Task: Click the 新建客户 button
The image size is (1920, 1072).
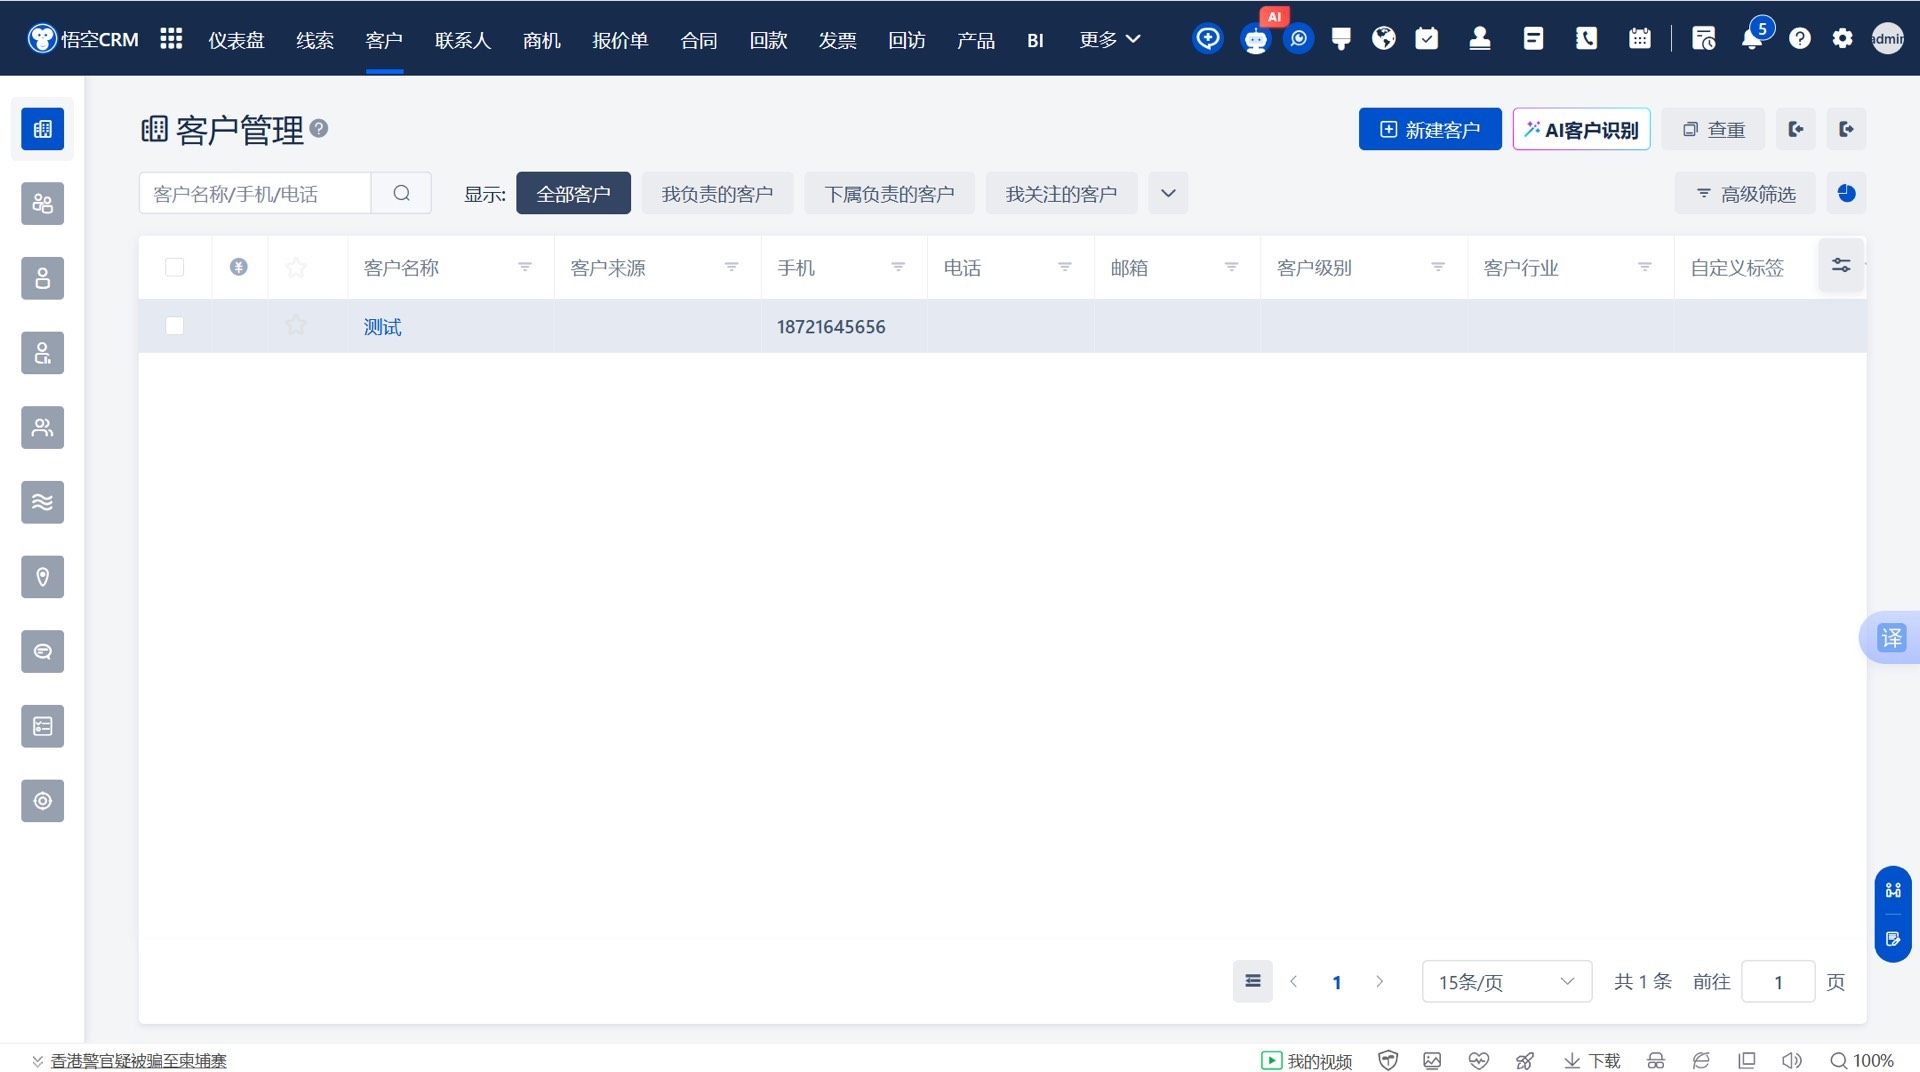Action: pos(1429,129)
